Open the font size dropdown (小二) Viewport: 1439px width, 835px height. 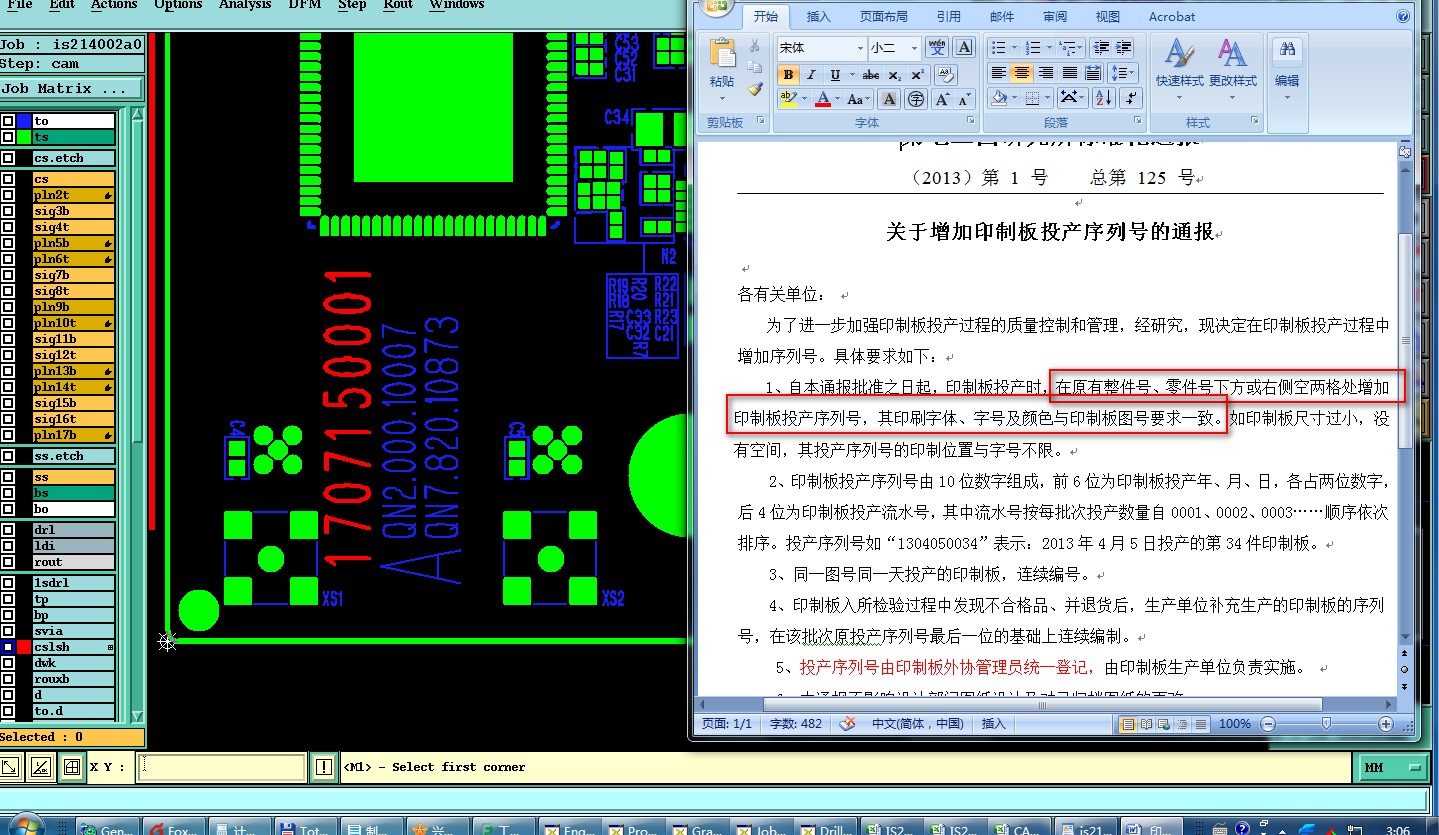click(914, 47)
